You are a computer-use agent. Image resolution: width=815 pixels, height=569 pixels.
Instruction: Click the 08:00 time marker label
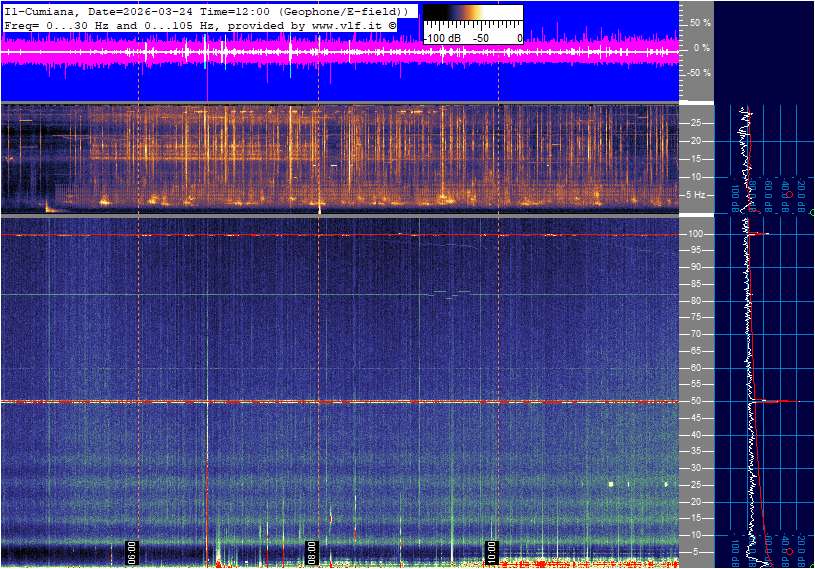pos(311,552)
